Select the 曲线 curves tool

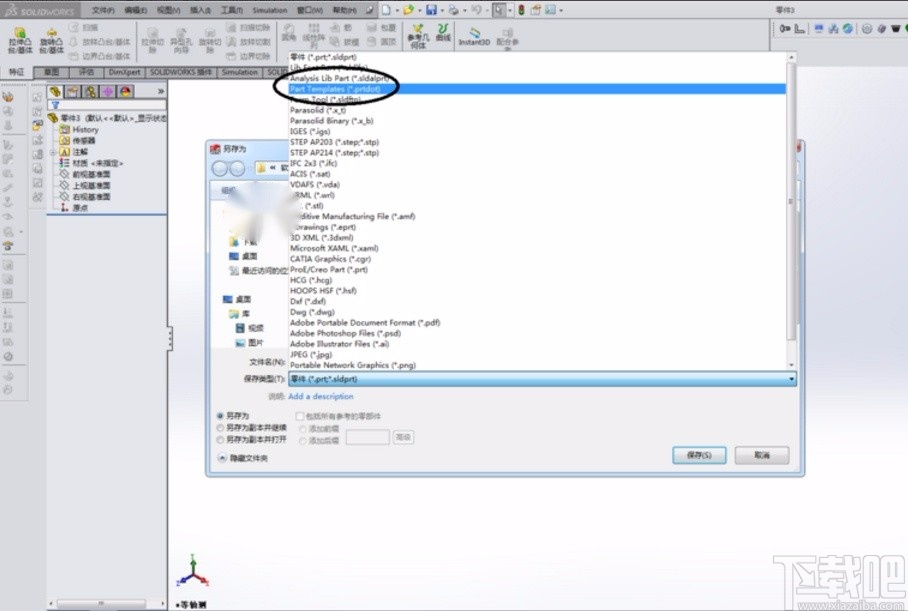point(443,32)
